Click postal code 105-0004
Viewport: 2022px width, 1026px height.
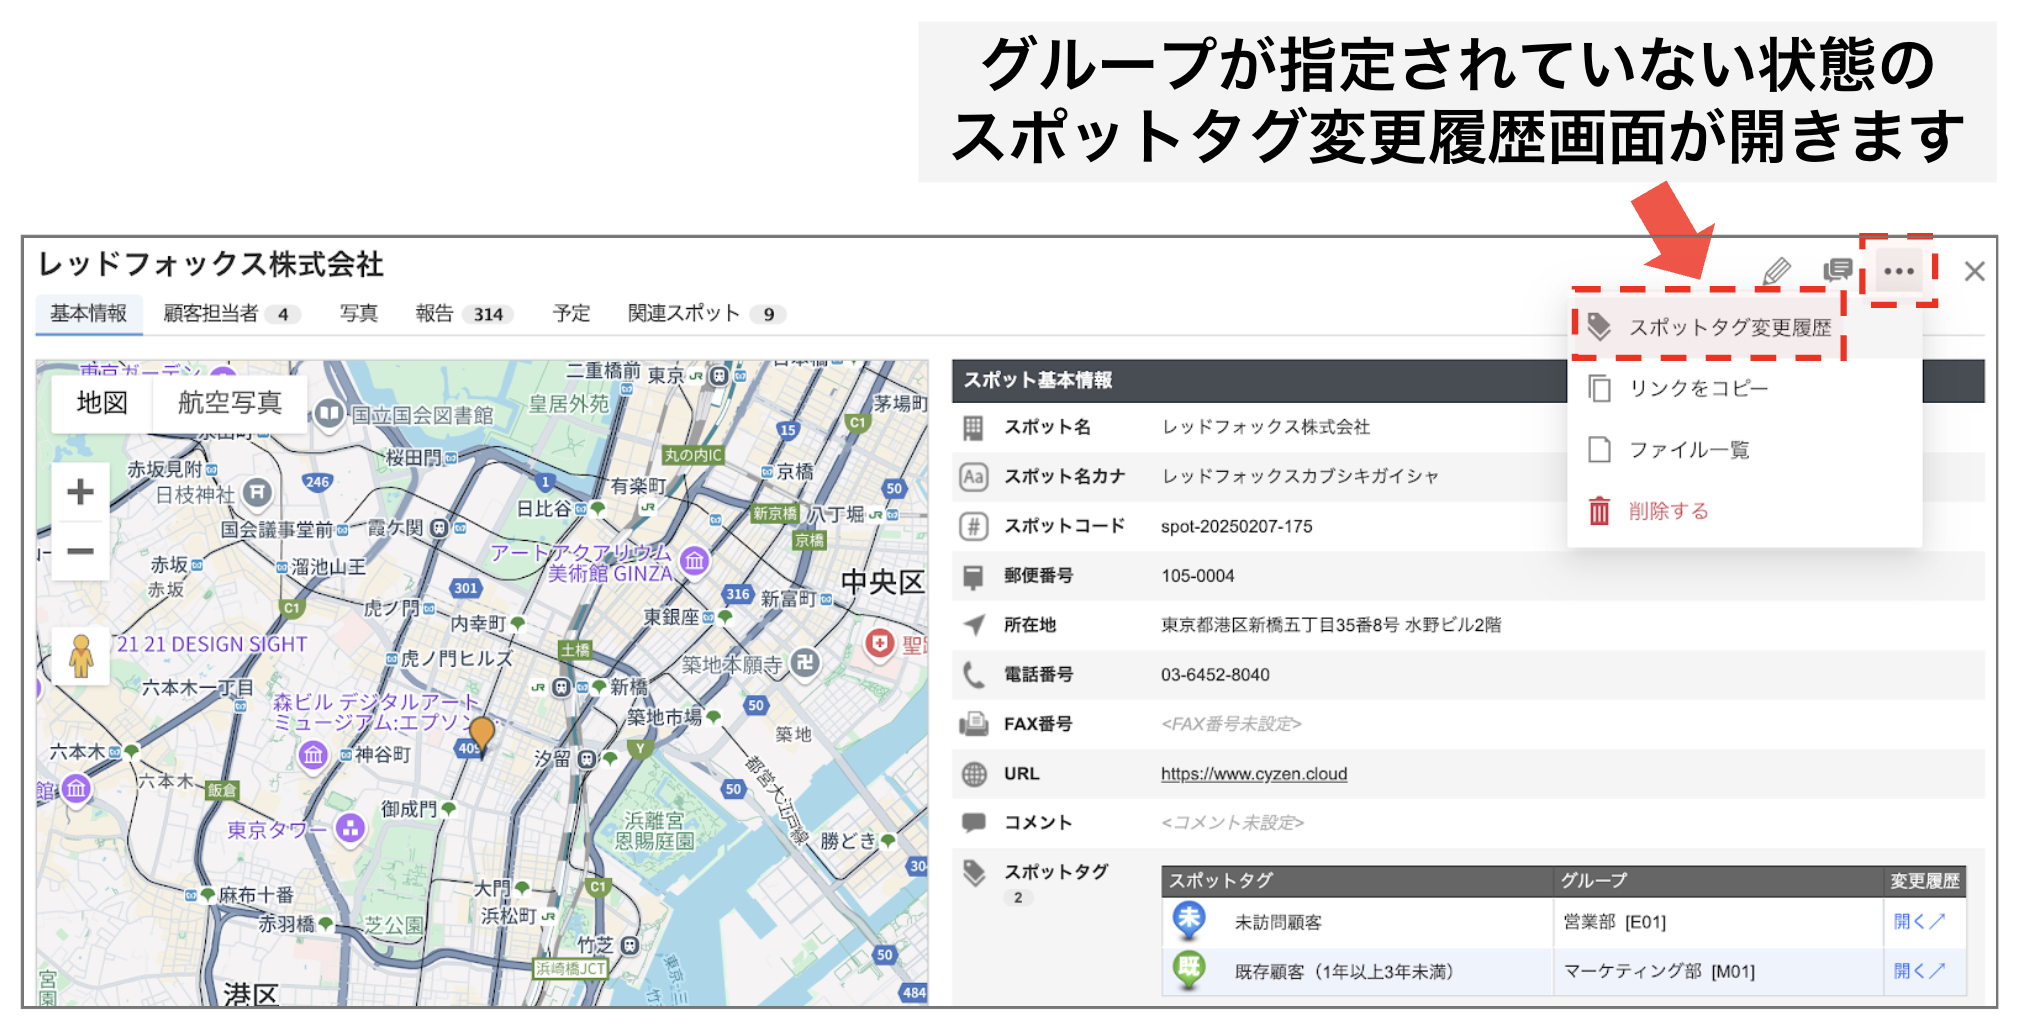point(1197,576)
